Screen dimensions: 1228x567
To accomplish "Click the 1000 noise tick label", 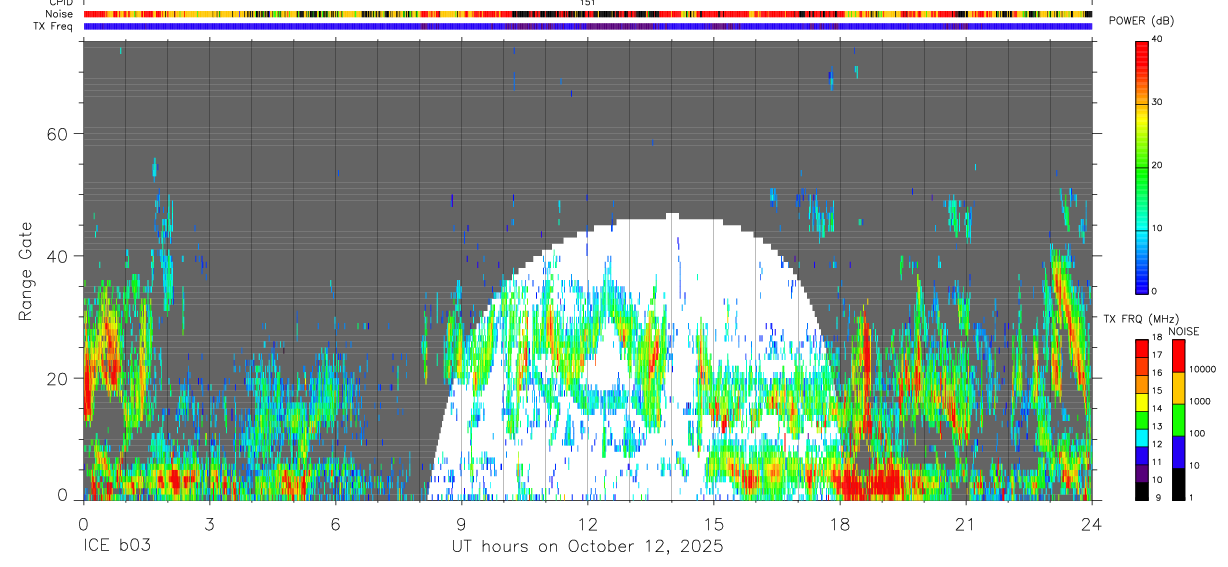I will (x=1199, y=402).
